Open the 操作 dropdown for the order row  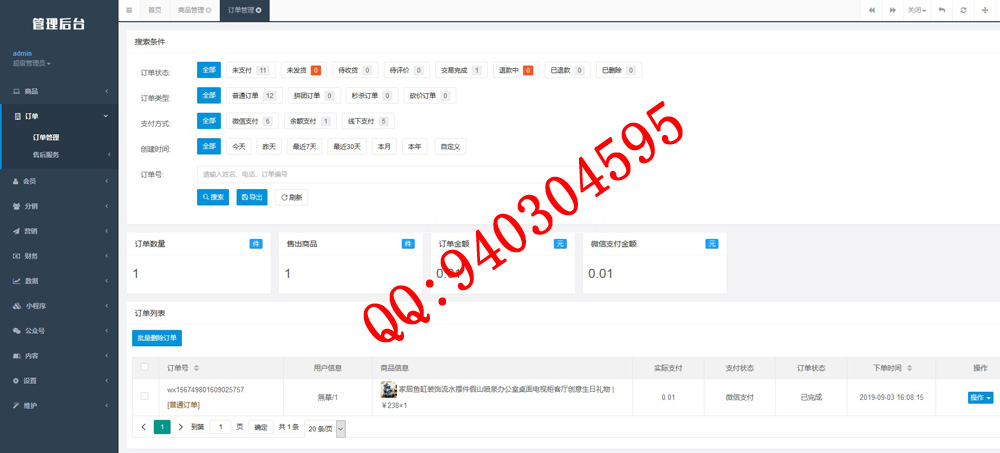click(980, 397)
